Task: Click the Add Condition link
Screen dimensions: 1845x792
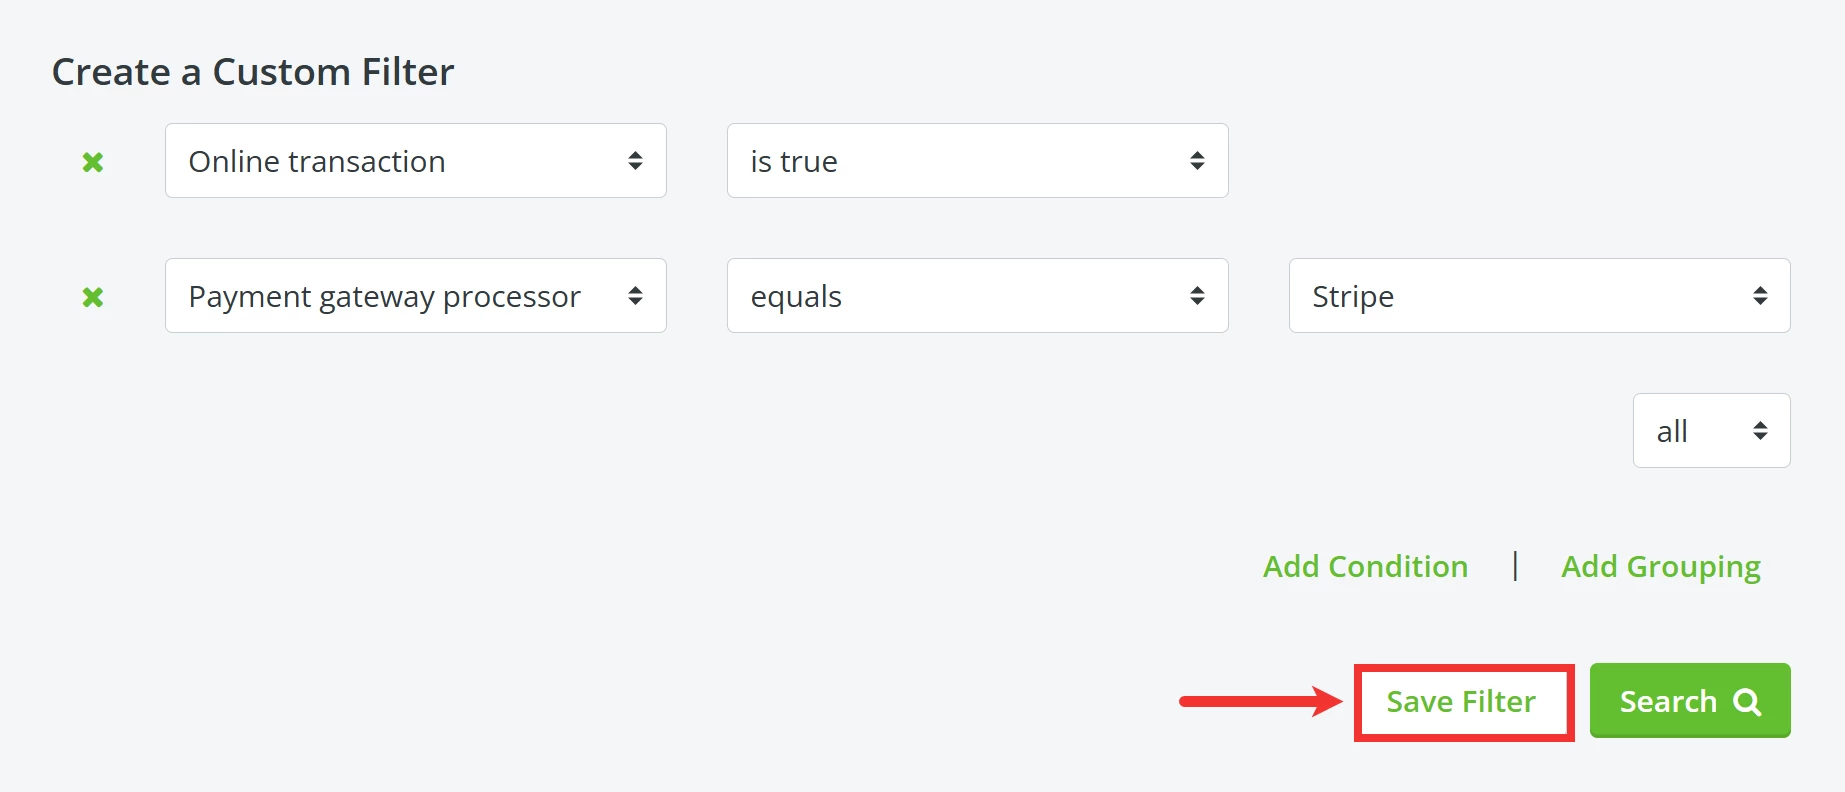Action: (x=1365, y=566)
